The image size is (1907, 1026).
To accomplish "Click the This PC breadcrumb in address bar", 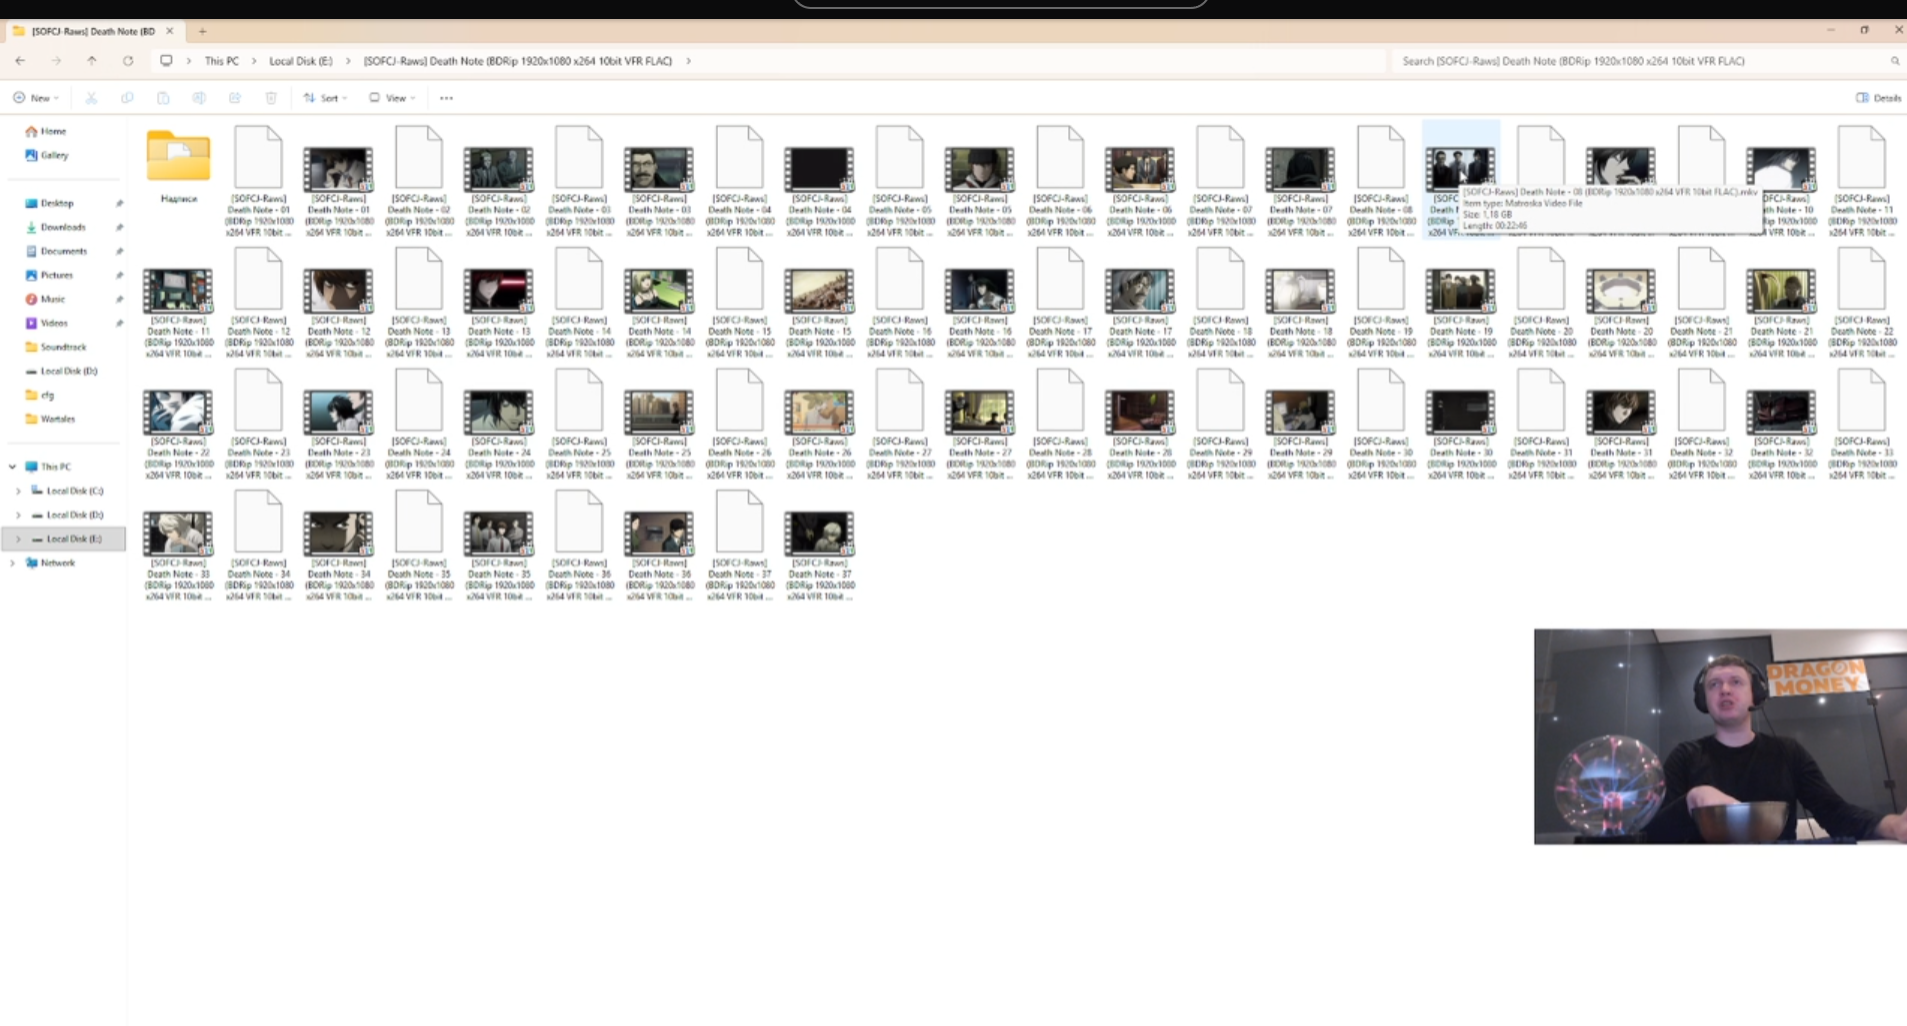I will pos(222,61).
